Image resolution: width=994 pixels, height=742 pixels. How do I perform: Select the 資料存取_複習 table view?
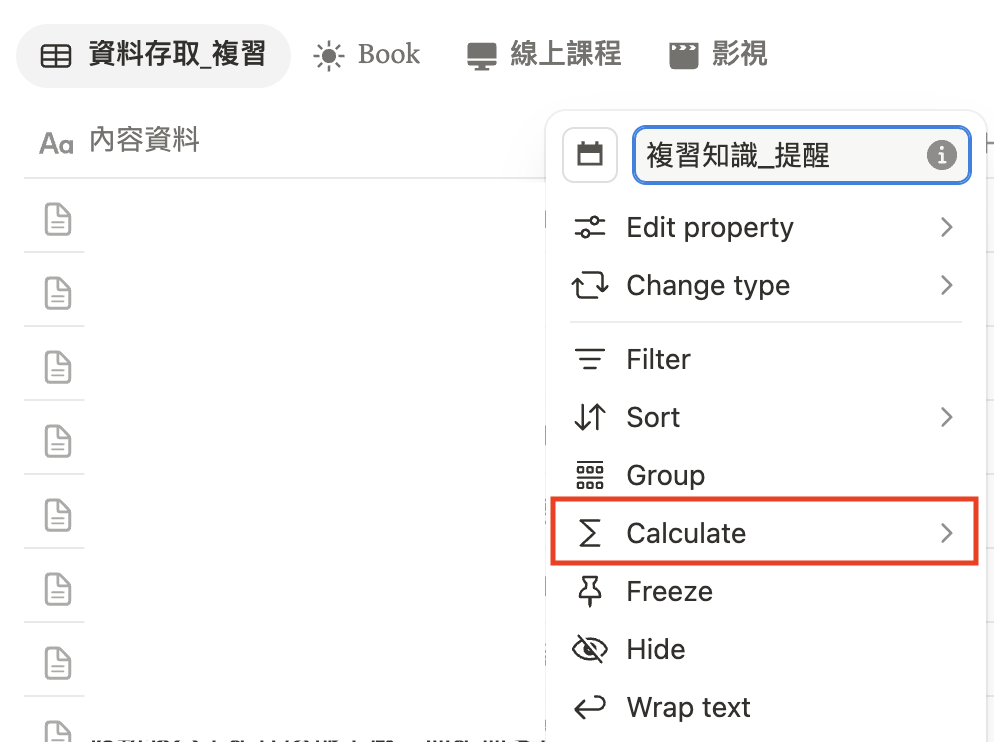pos(153,54)
